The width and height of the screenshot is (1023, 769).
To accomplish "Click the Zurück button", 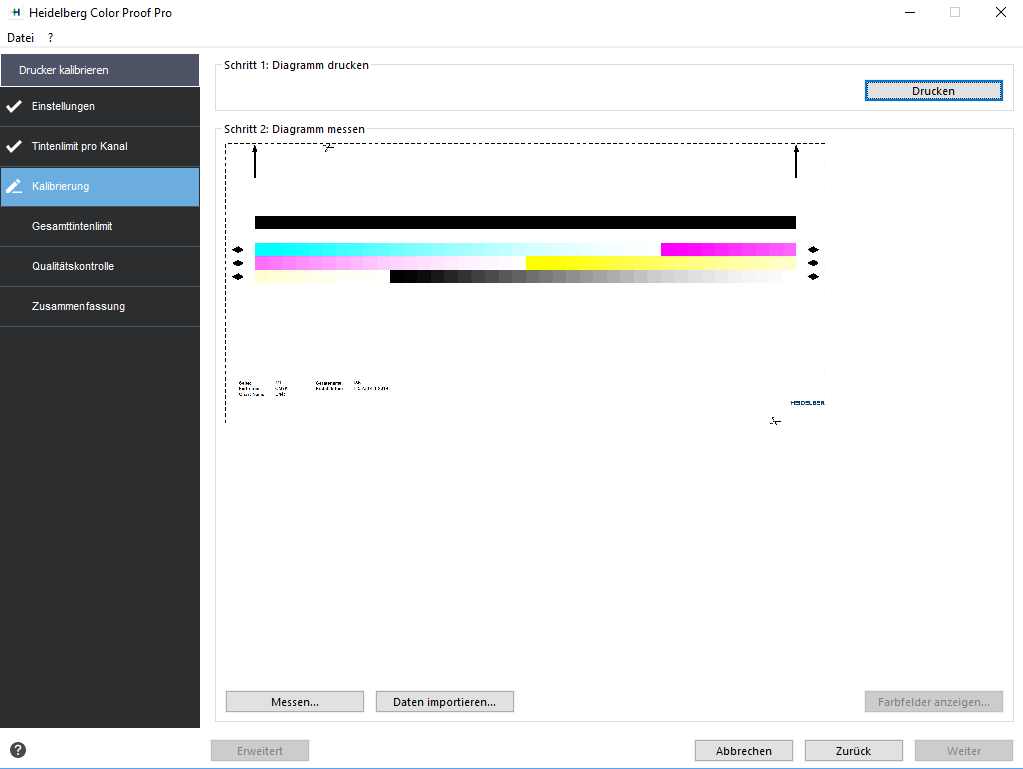I will coord(853,751).
